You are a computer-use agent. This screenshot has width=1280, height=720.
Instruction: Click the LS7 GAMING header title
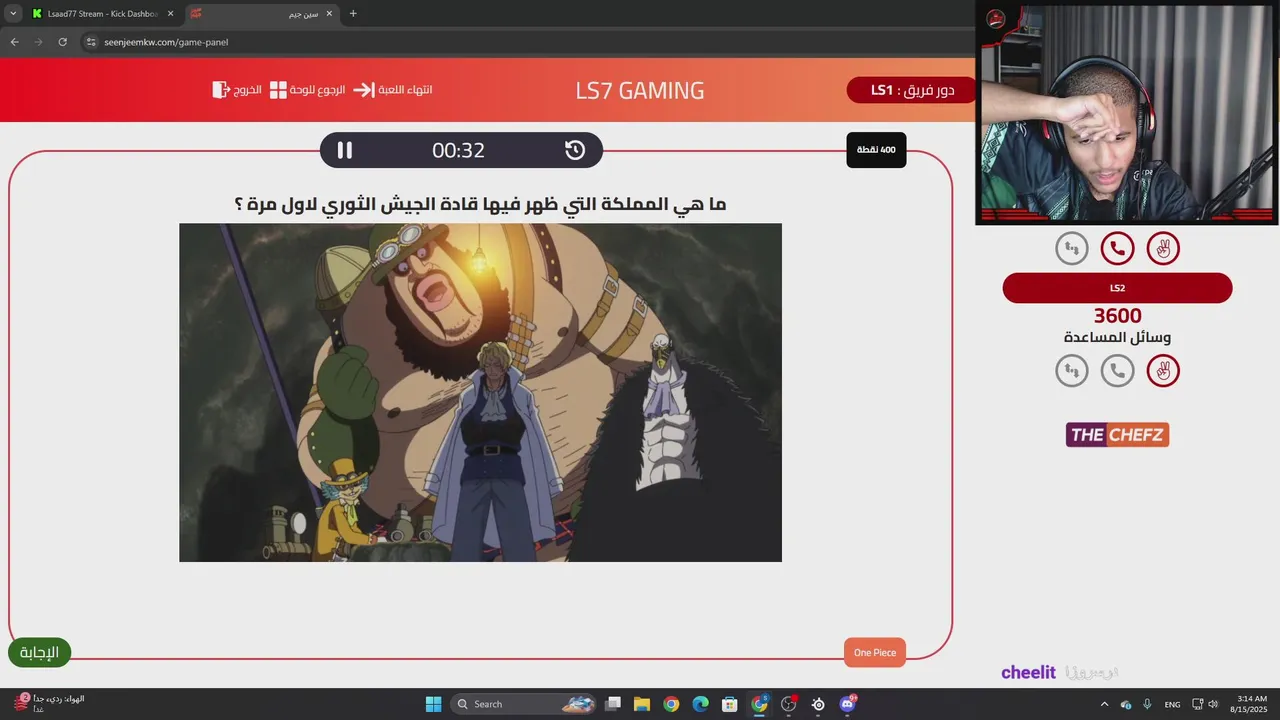tap(640, 91)
